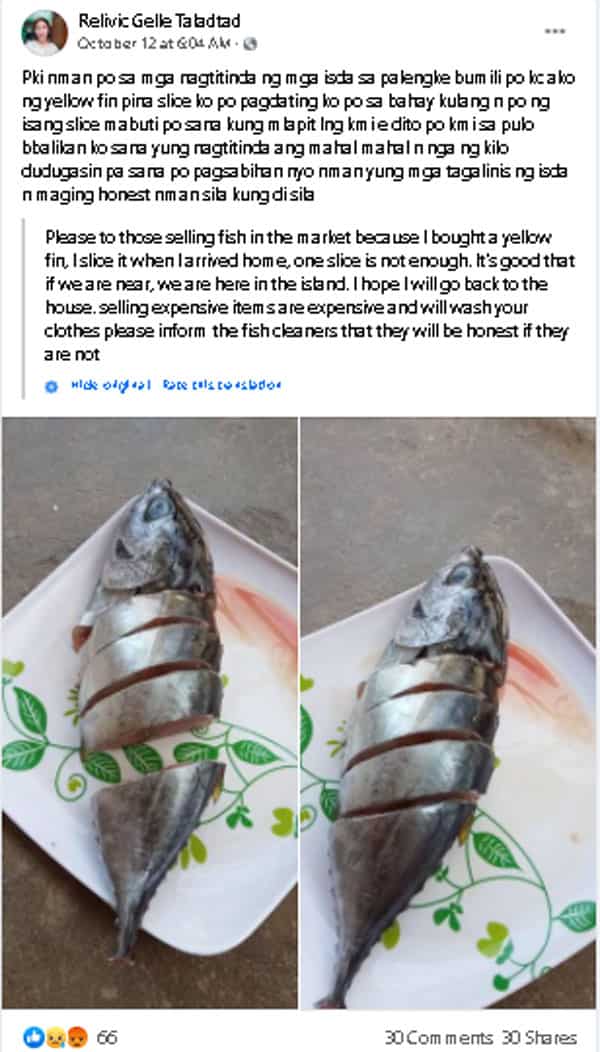
Task: Open the three-dot post options menu
Action: (x=554, y=32)
